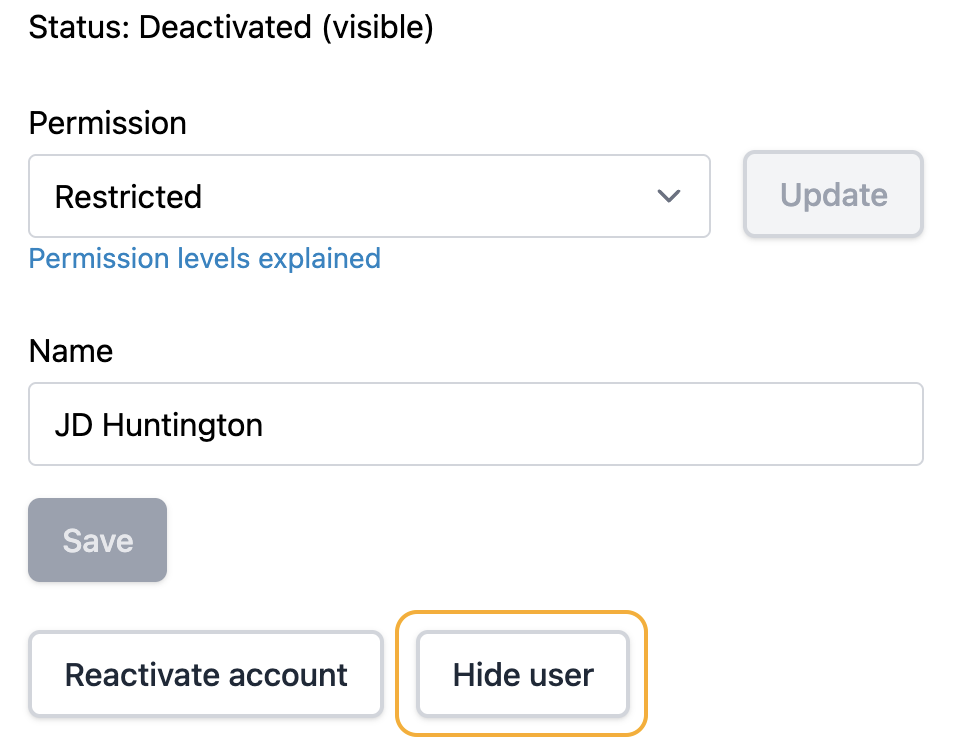Click the Reactivate account button
This screenshot has height=752, width=968.
206,675
